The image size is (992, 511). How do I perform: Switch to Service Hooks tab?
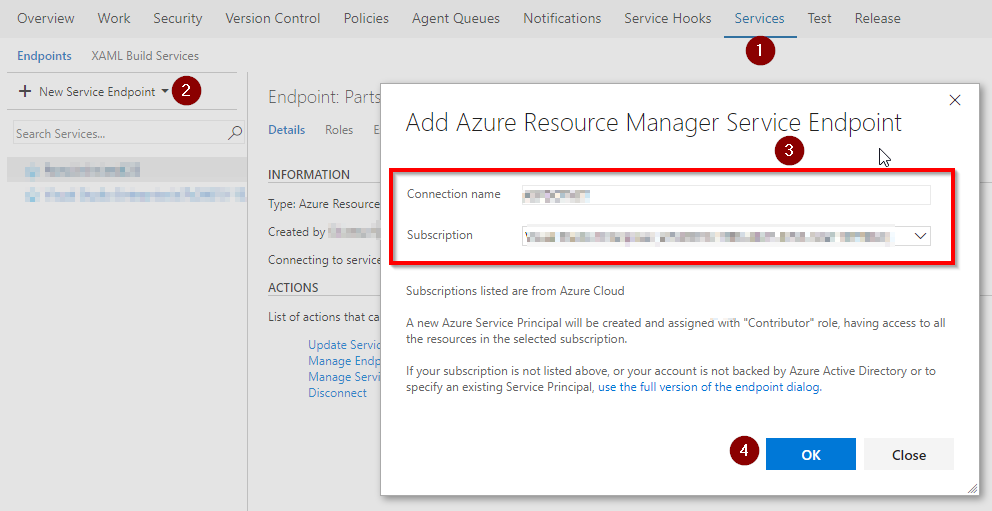pos(667,18)
